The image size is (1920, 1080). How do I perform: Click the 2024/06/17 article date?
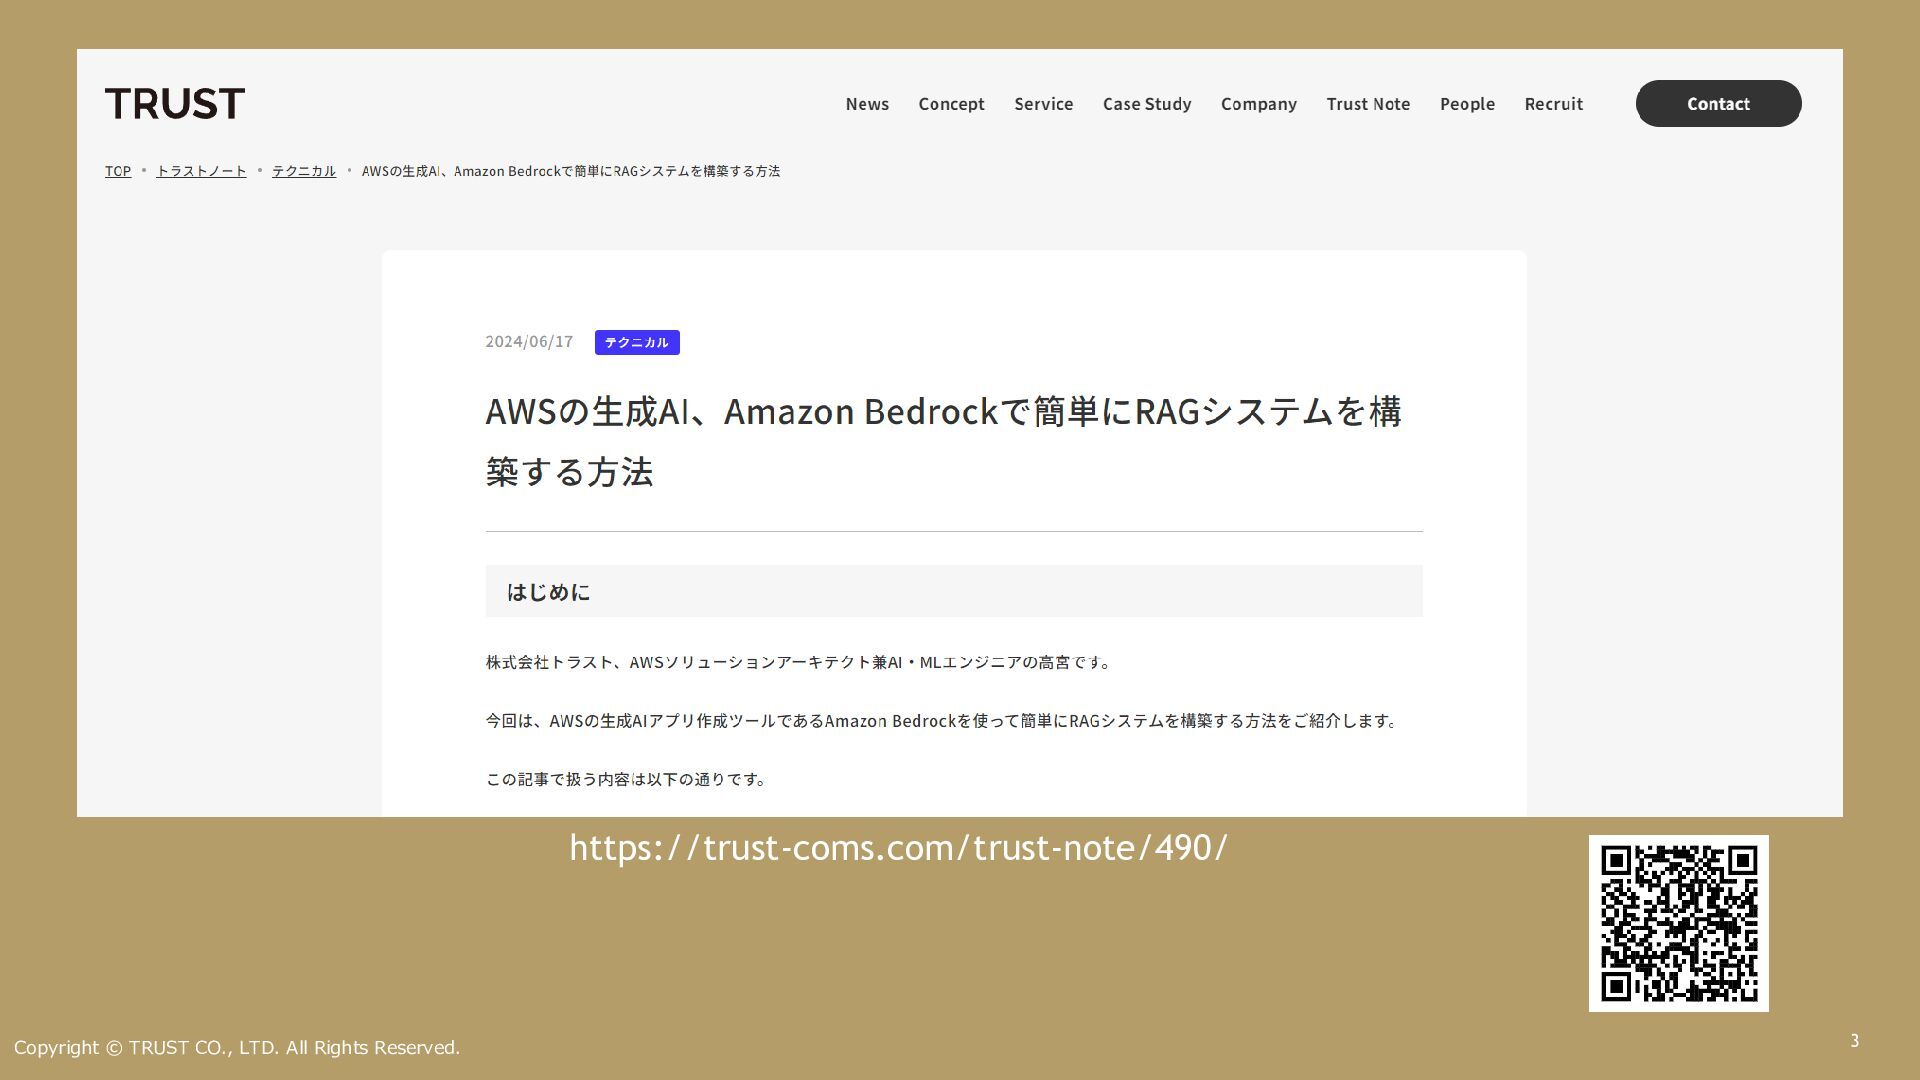point(529,342)
